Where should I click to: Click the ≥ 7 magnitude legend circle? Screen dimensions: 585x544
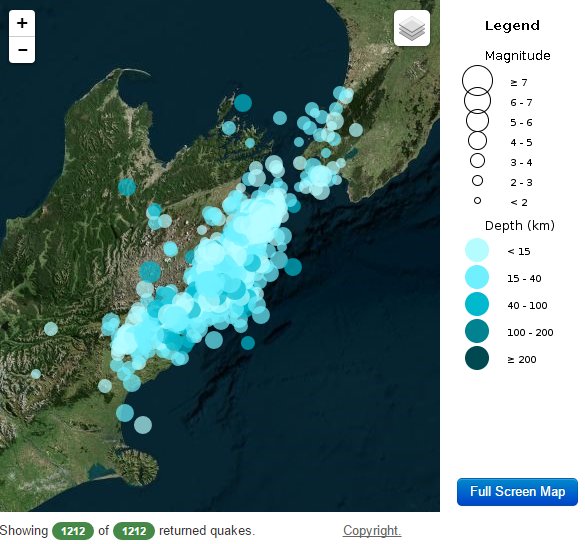[x=477, y=81]
